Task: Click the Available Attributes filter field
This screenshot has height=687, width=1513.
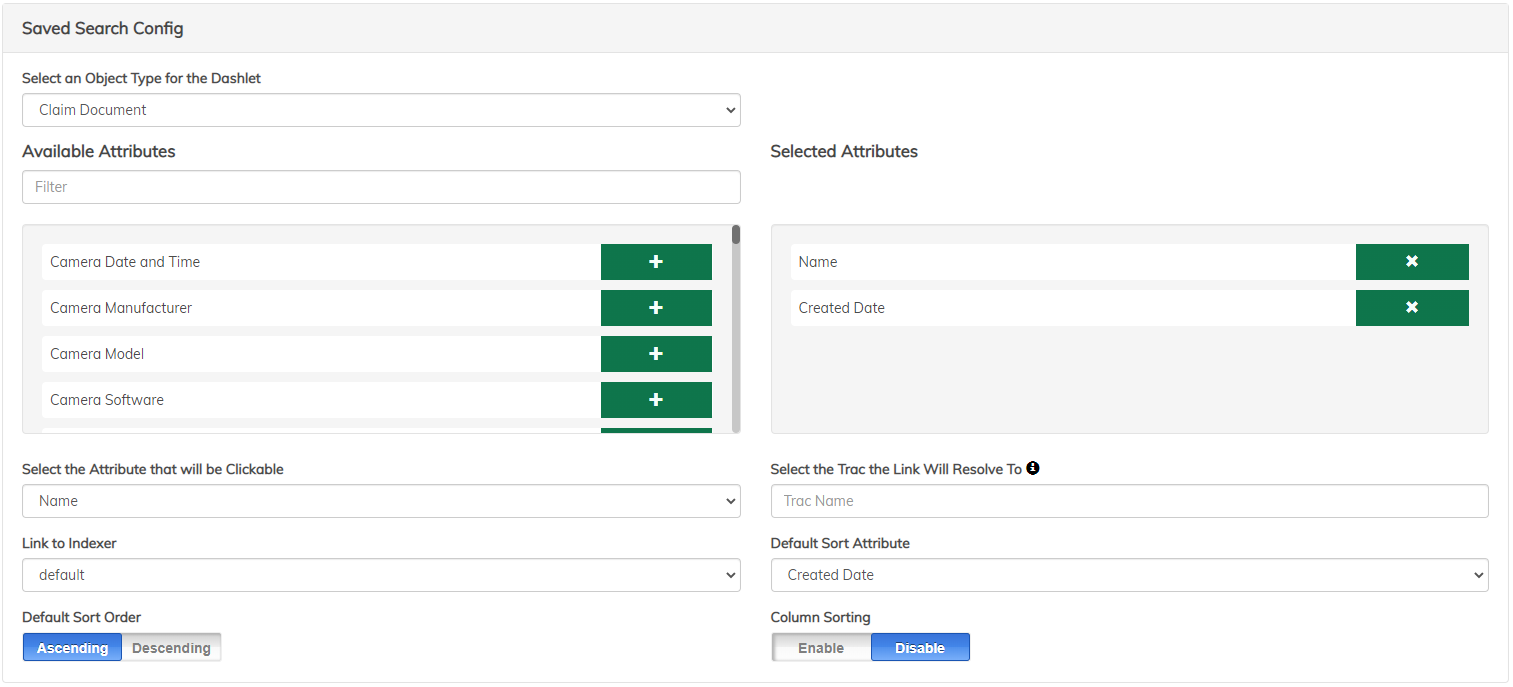Action: 381,187
